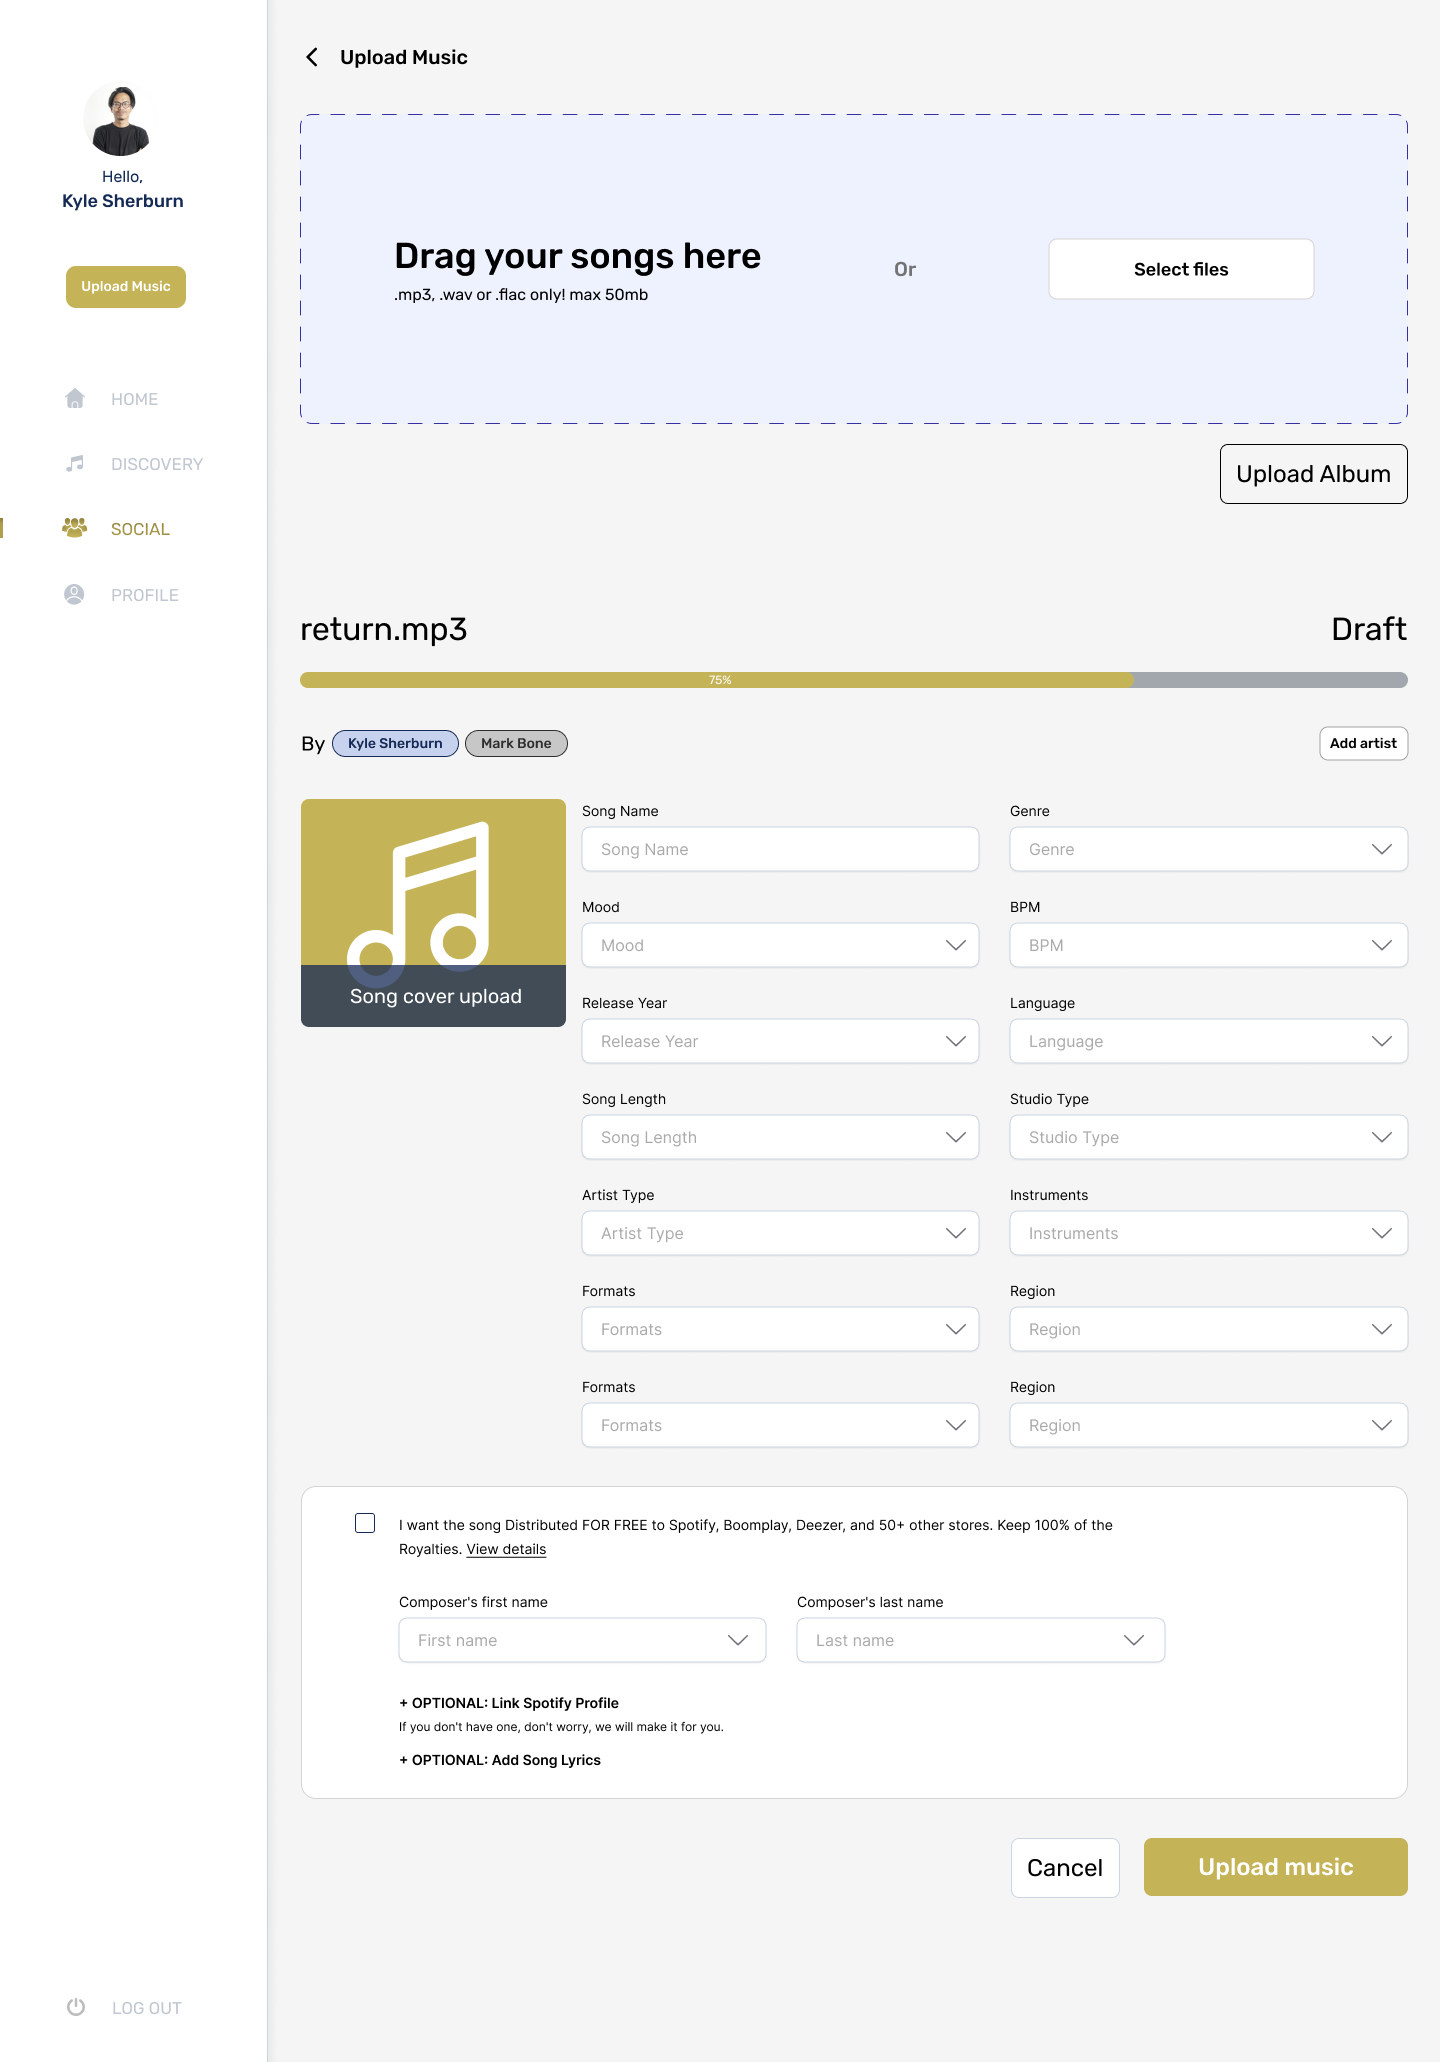
Task: Open the Release Year dropdown
Action: [780, 1041]
